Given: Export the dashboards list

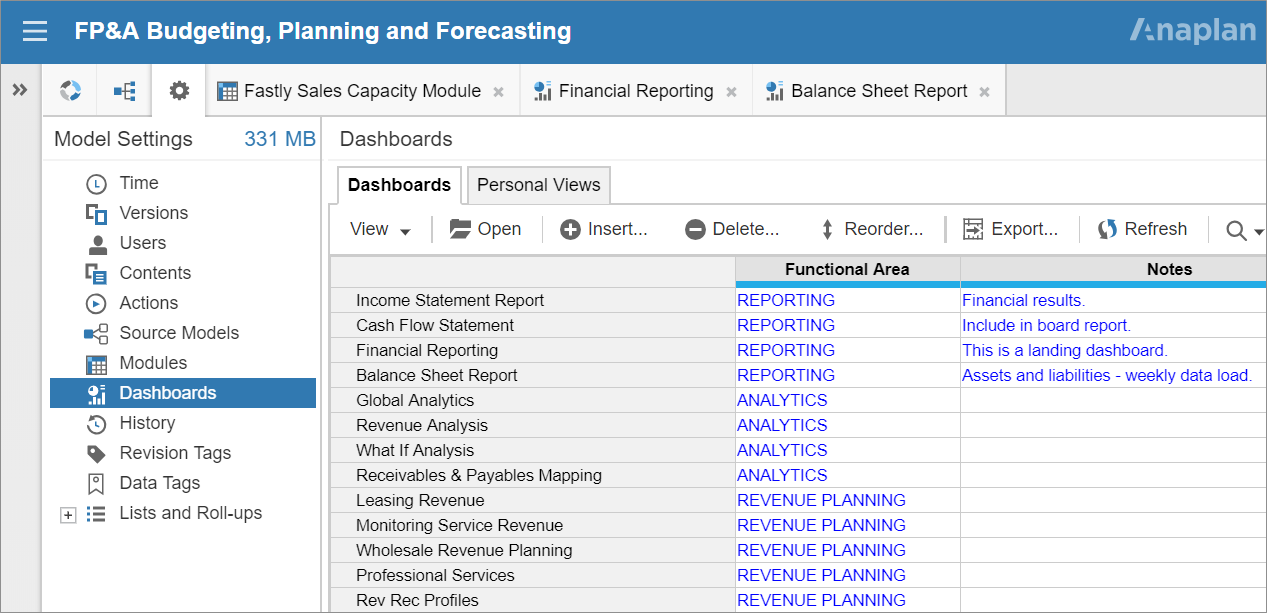Looking at the screenshot, I should coord(1010,229).
